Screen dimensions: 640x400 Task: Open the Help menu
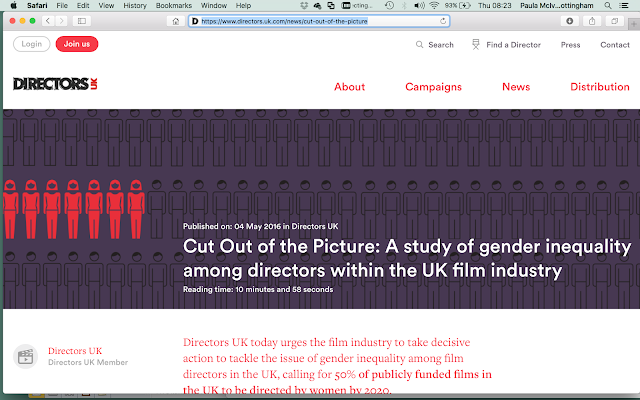pos(243,5)
